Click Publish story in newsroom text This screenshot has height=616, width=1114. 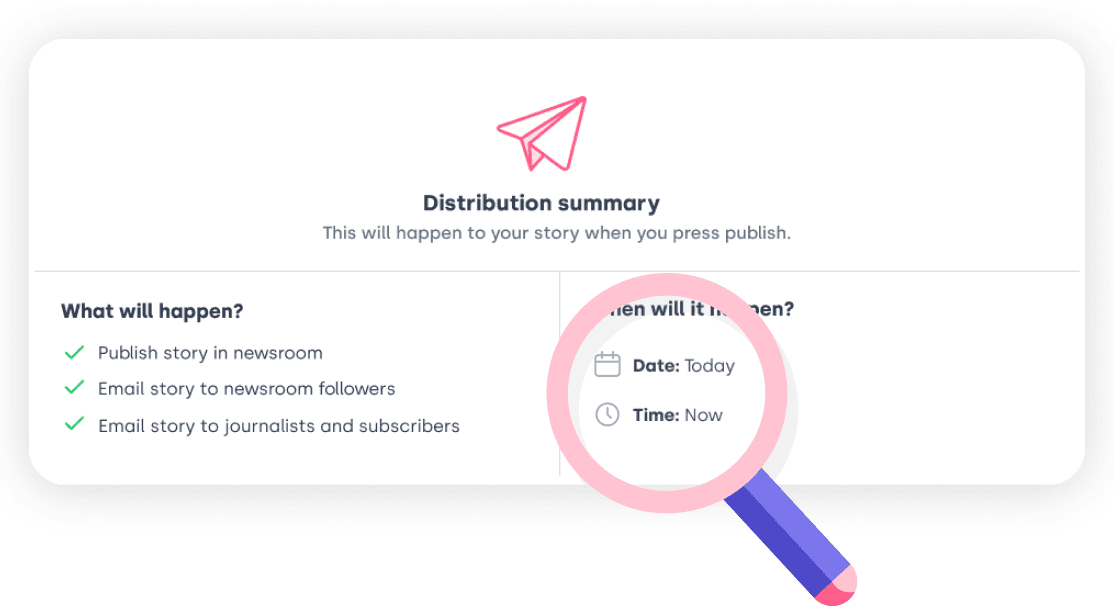(x=210, y=353)
